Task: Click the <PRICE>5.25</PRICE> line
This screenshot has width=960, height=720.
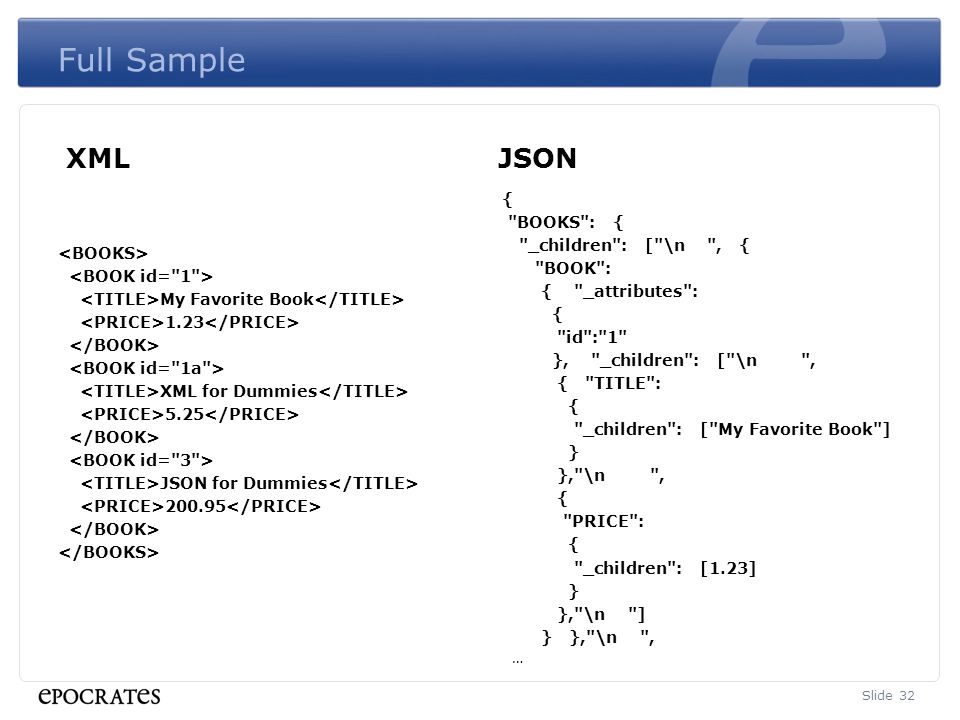Action: 190,414
